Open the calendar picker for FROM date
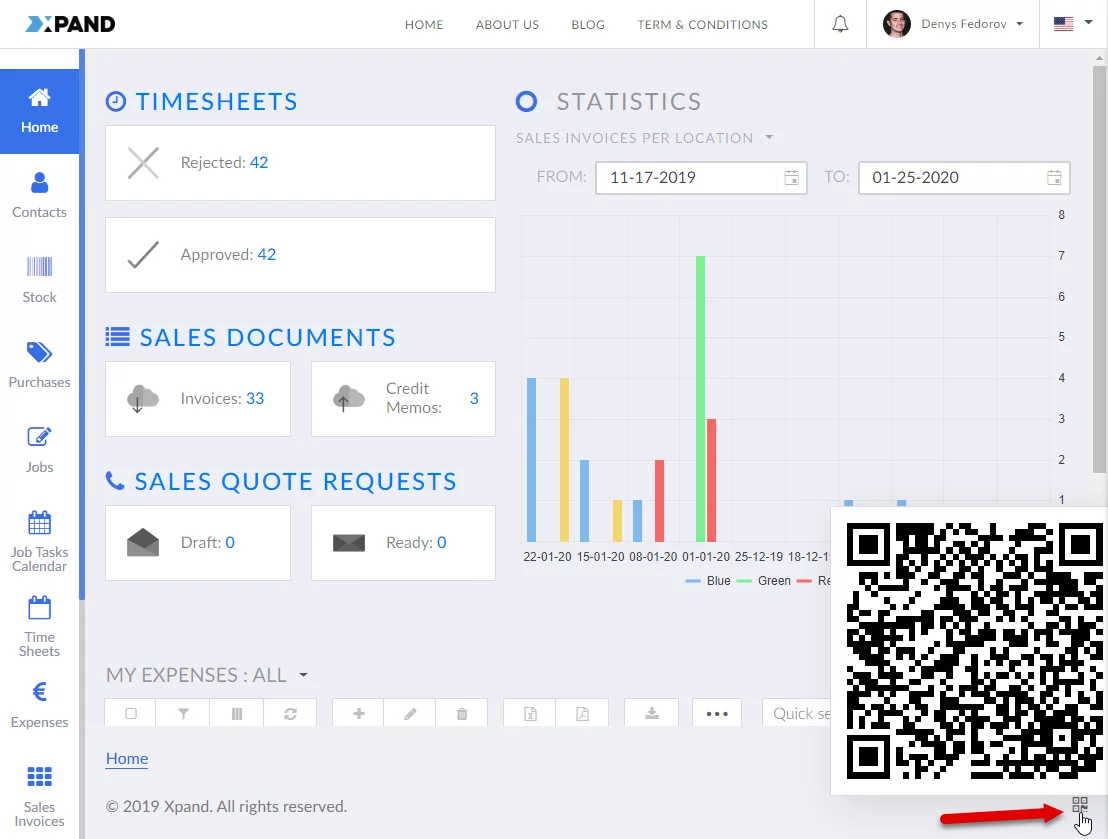Image resolution: width=1108 pixels, height=839 pixels. [791, 178]
